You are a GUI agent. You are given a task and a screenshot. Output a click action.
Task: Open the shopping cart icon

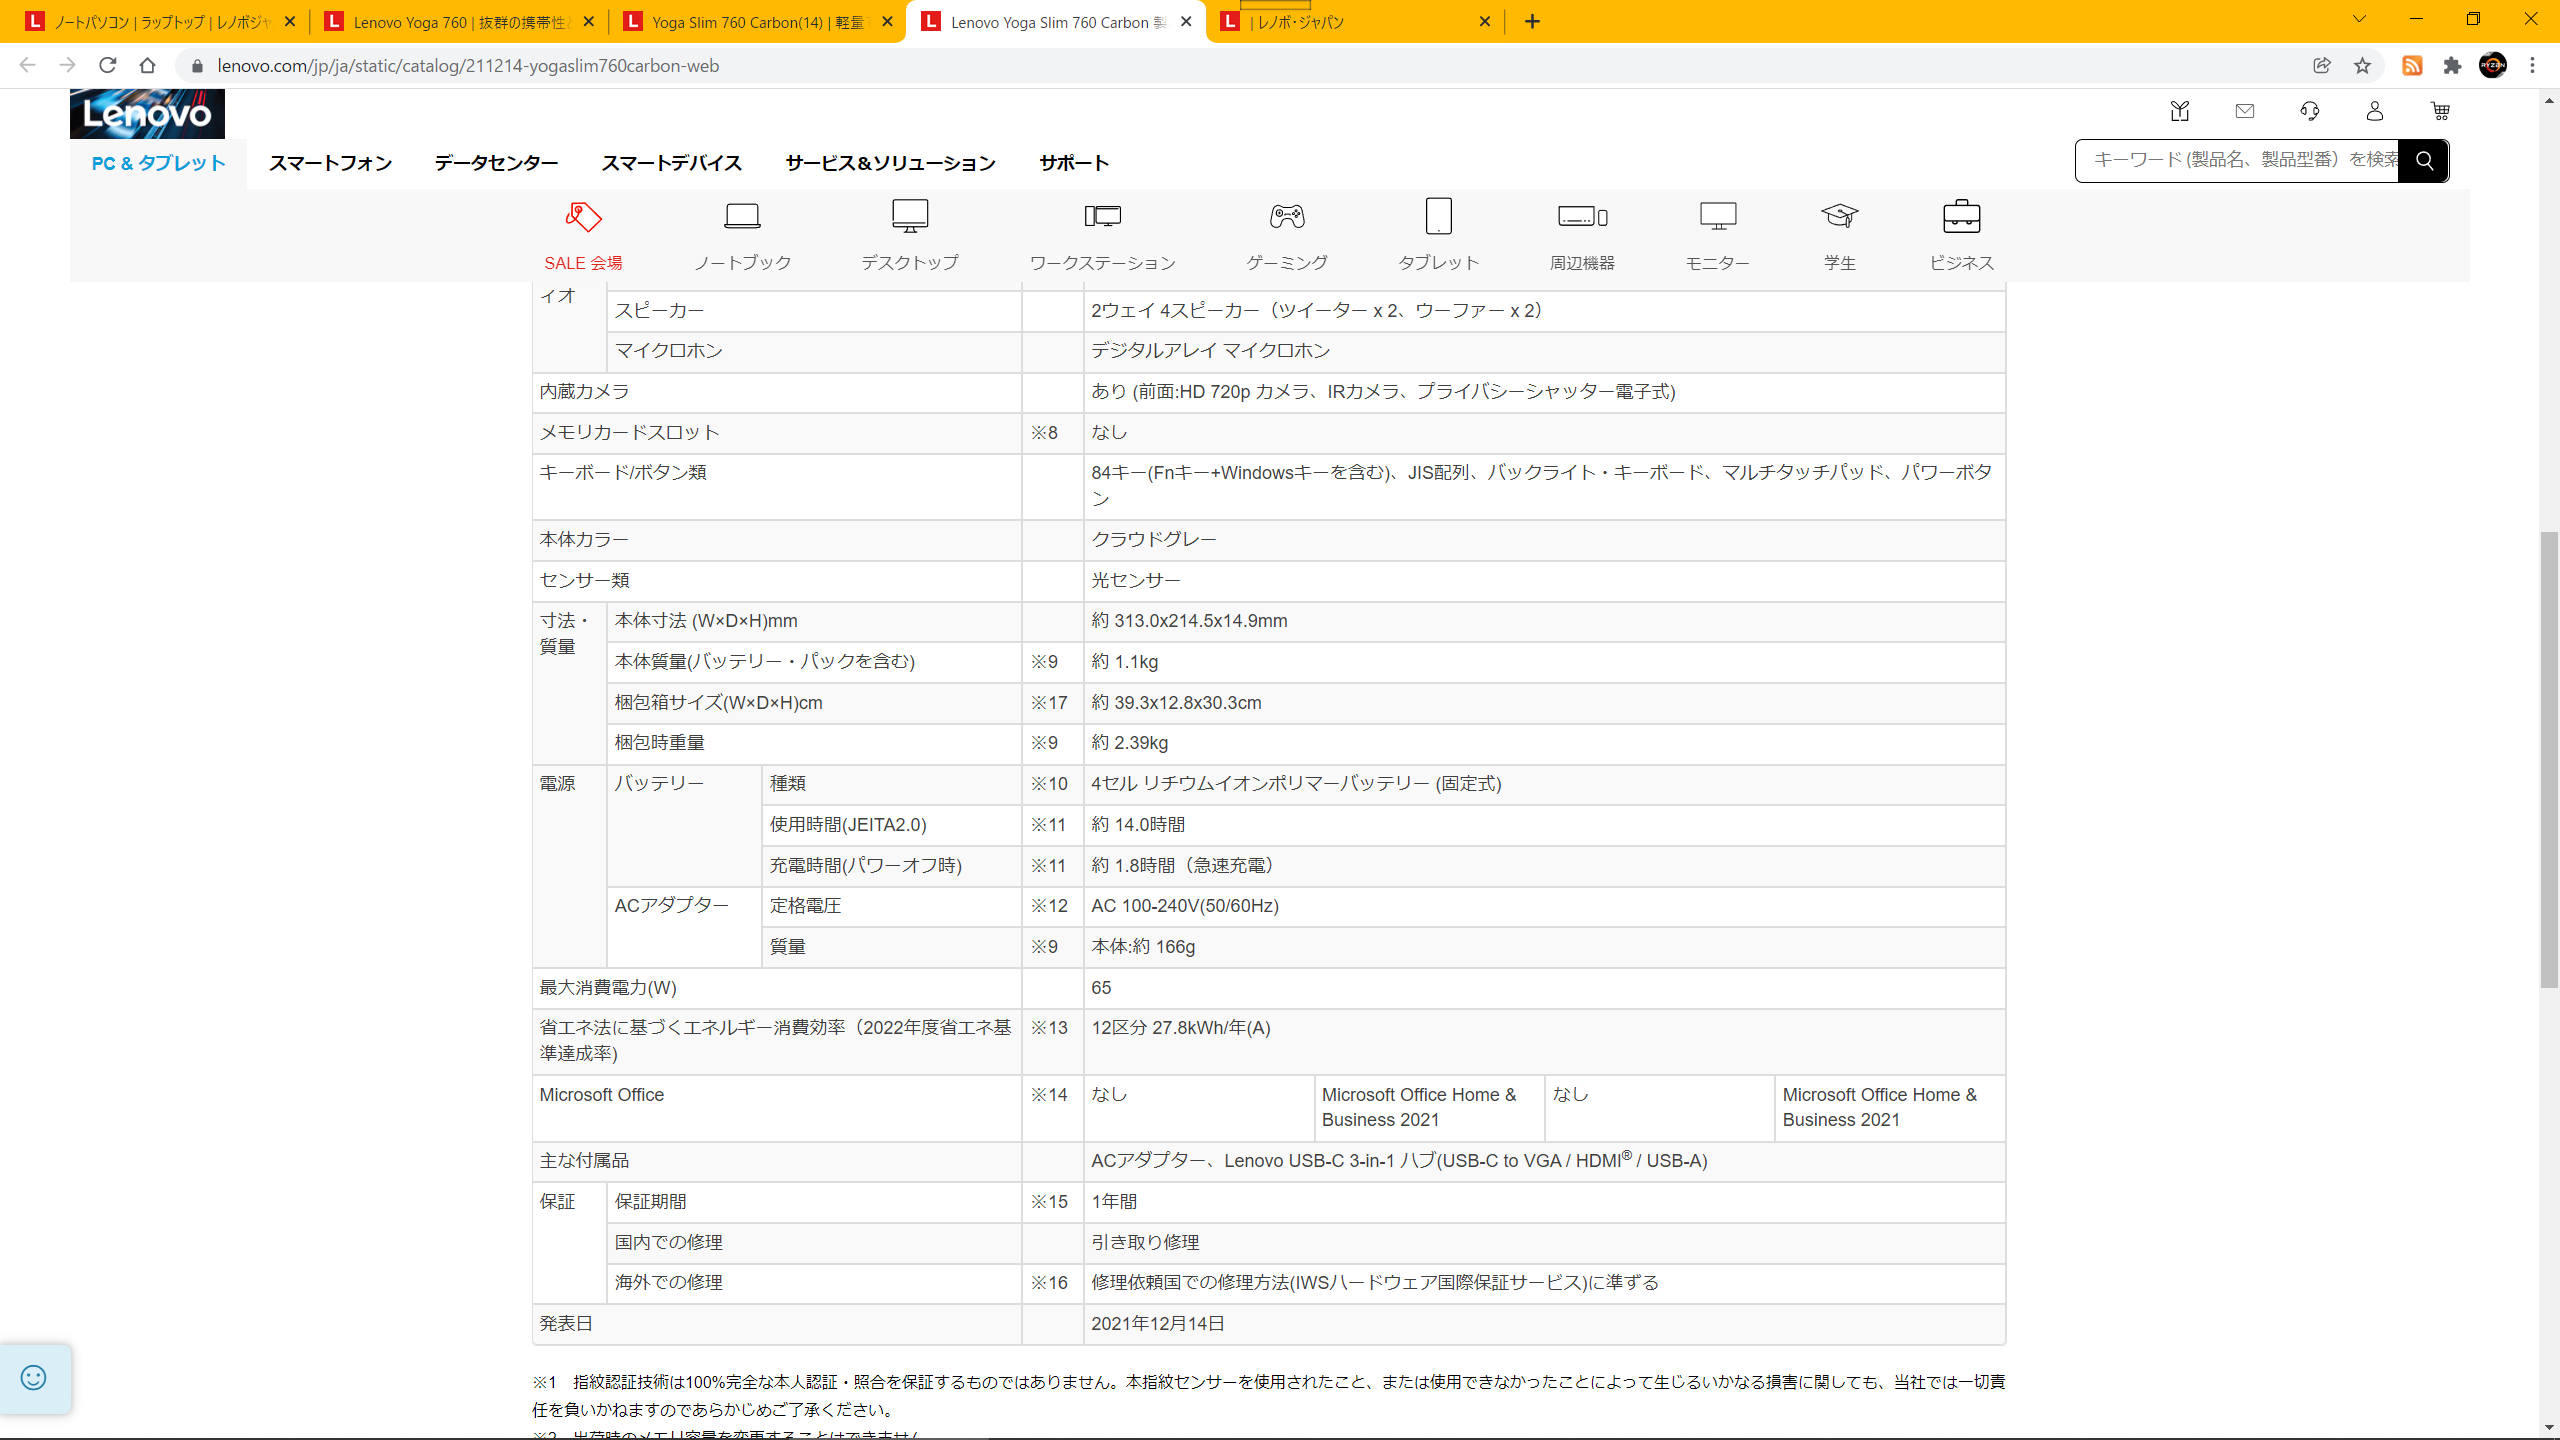(2440, 111)
